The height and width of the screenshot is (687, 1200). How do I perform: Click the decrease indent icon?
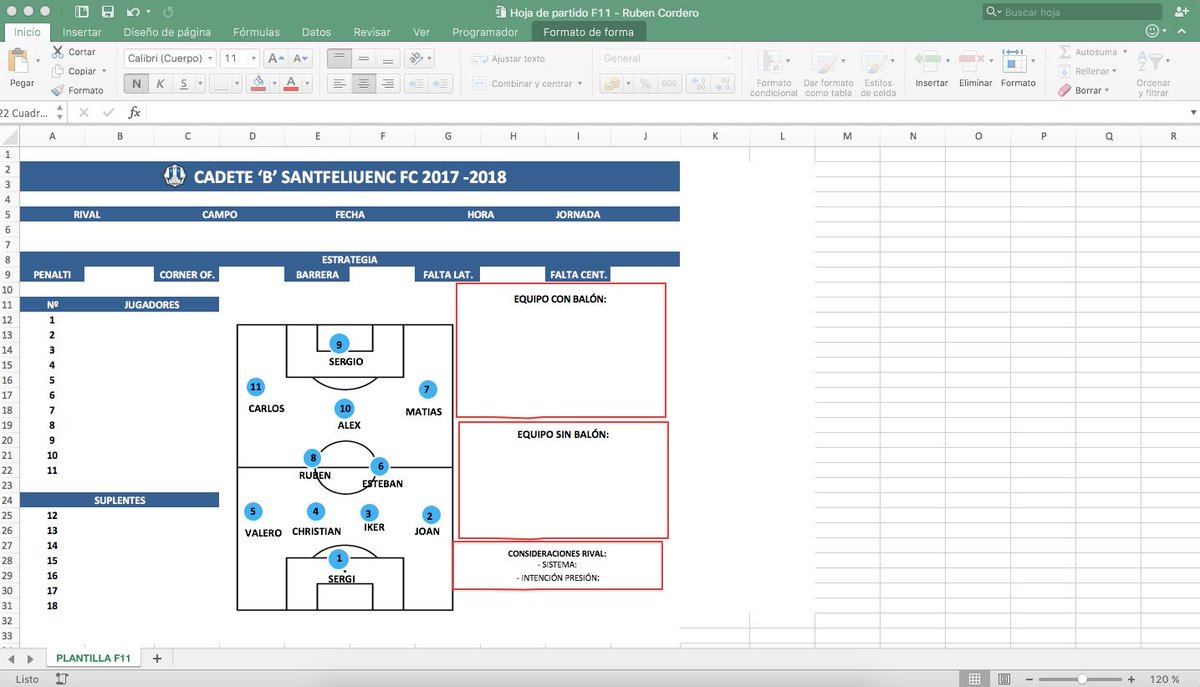pos(414,83)
